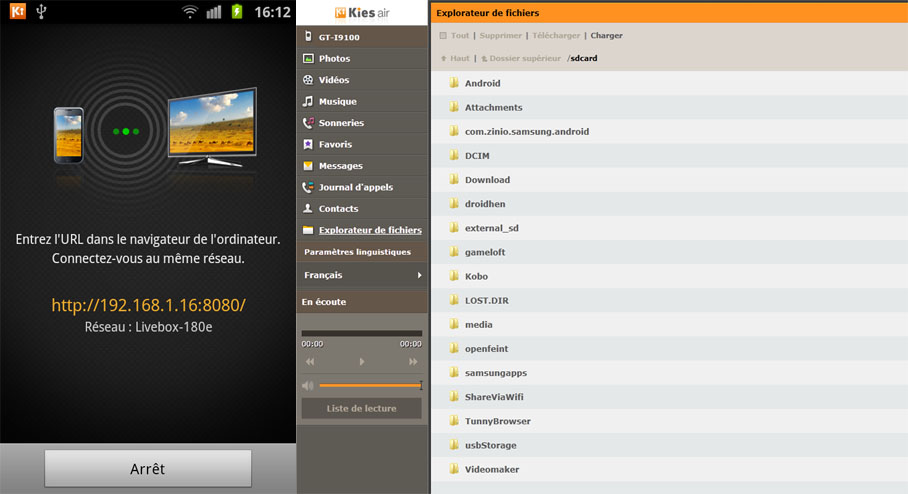
Task: Click the signal bars icon on phone
Action: (x=214, y=12)
